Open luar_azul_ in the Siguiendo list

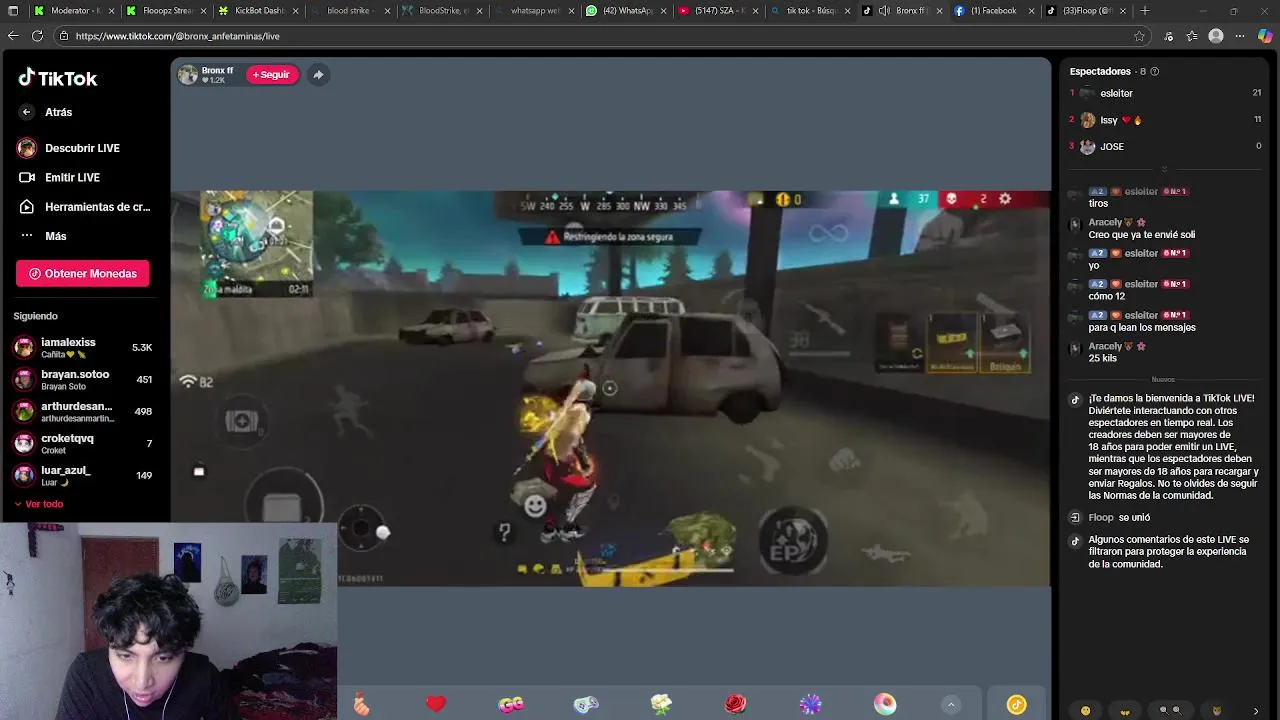coord(82,476)
